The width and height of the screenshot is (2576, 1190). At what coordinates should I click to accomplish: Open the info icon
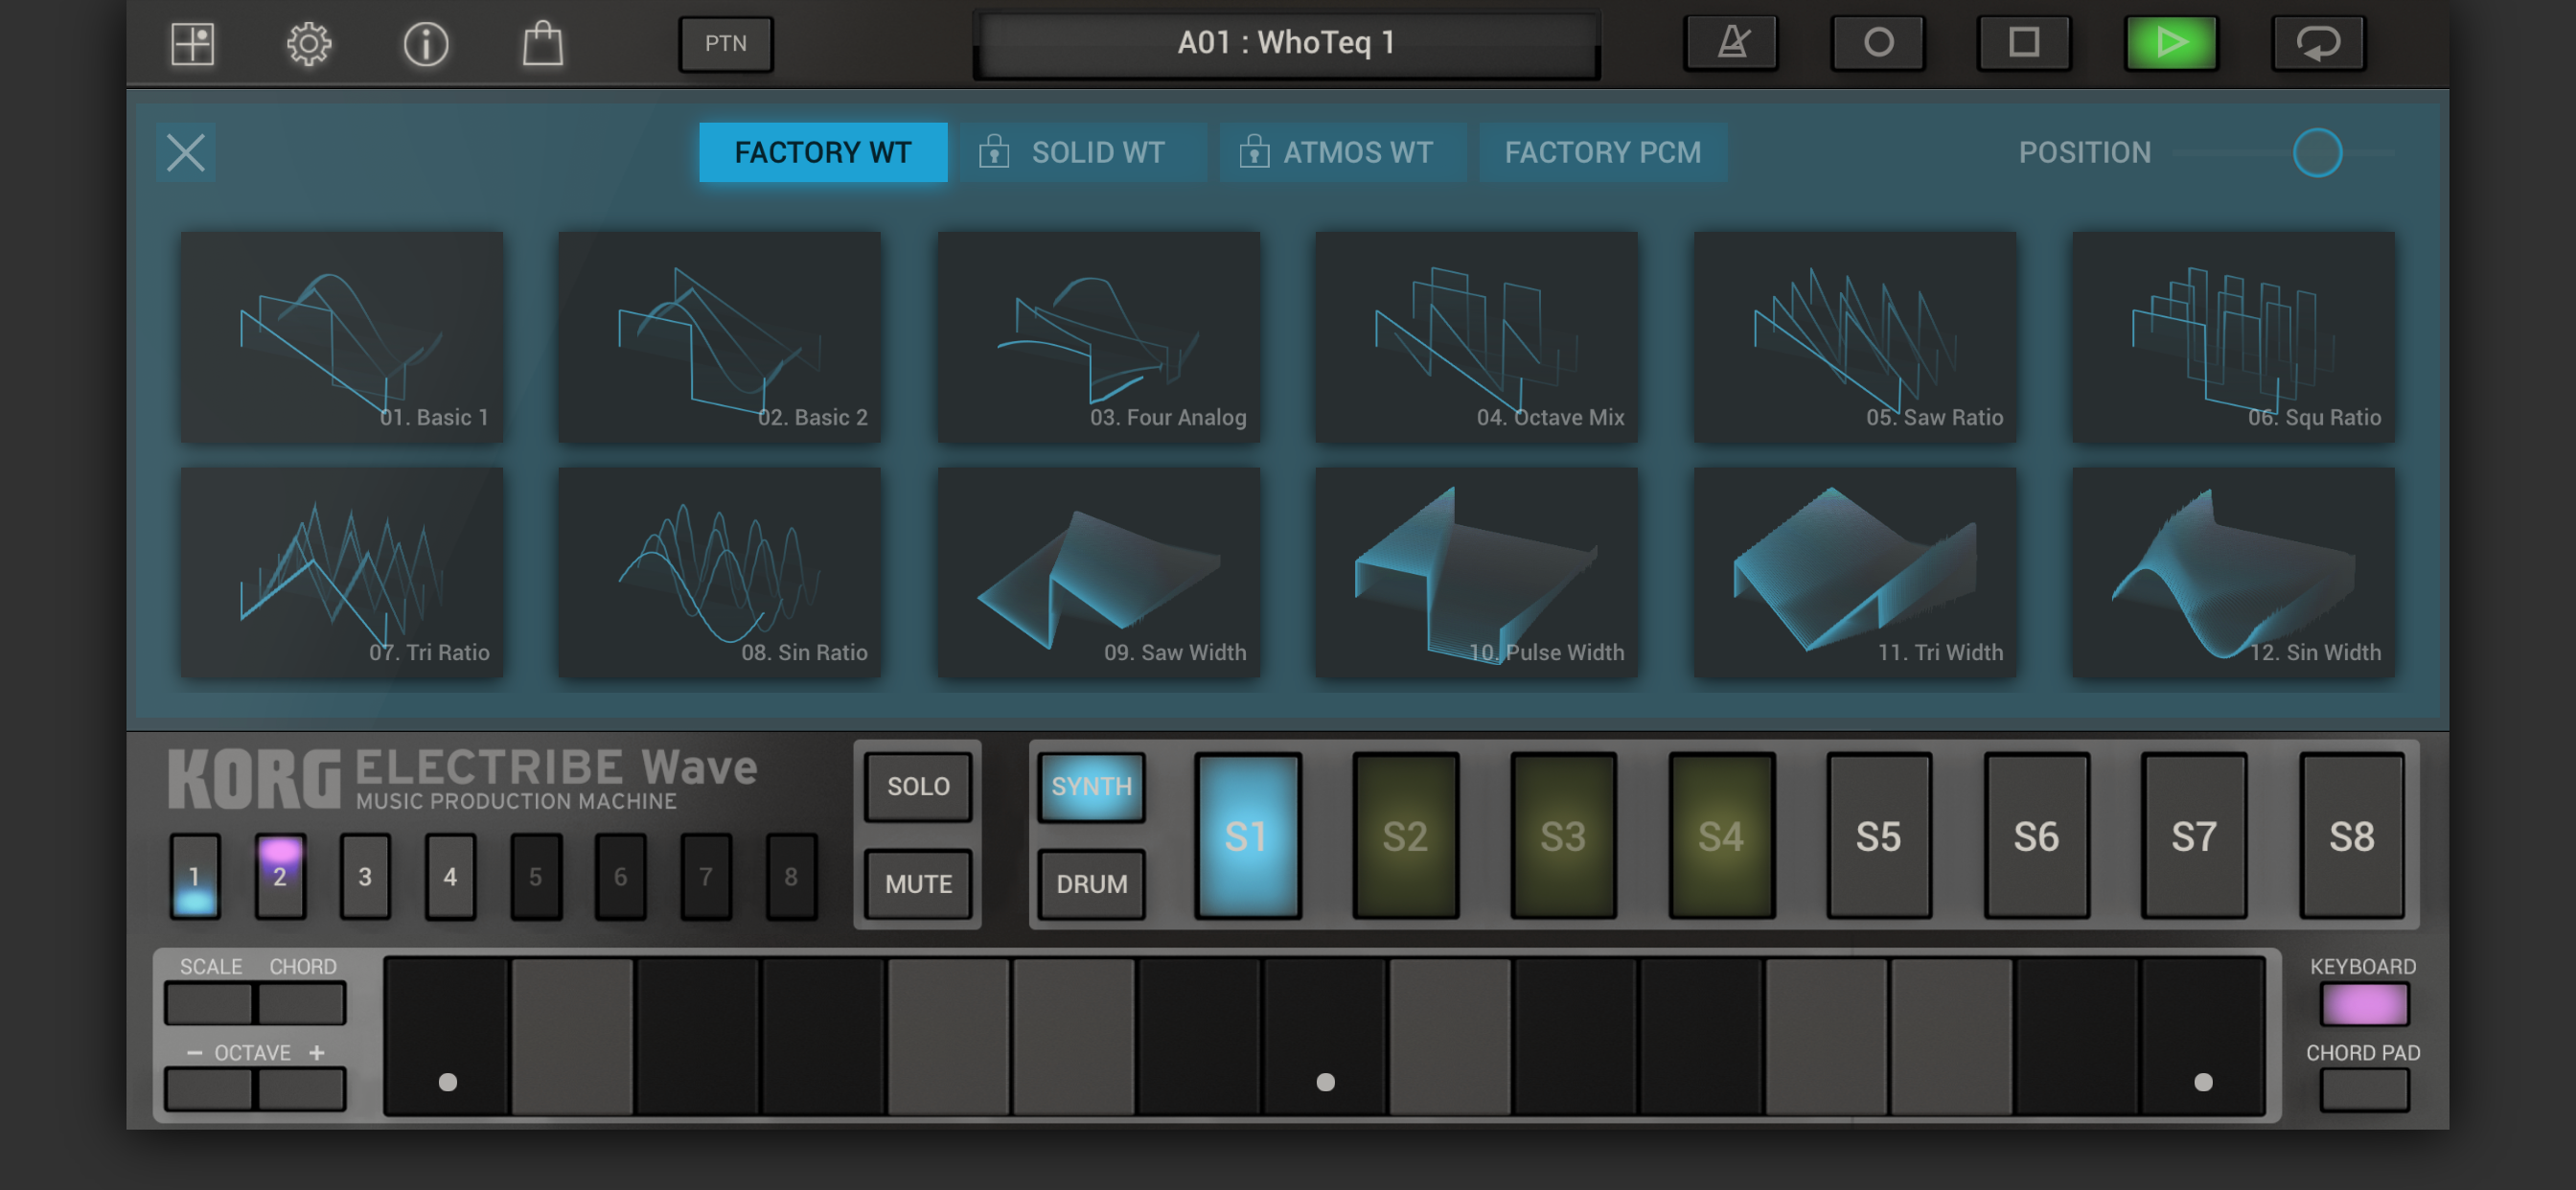pos(426,44)
